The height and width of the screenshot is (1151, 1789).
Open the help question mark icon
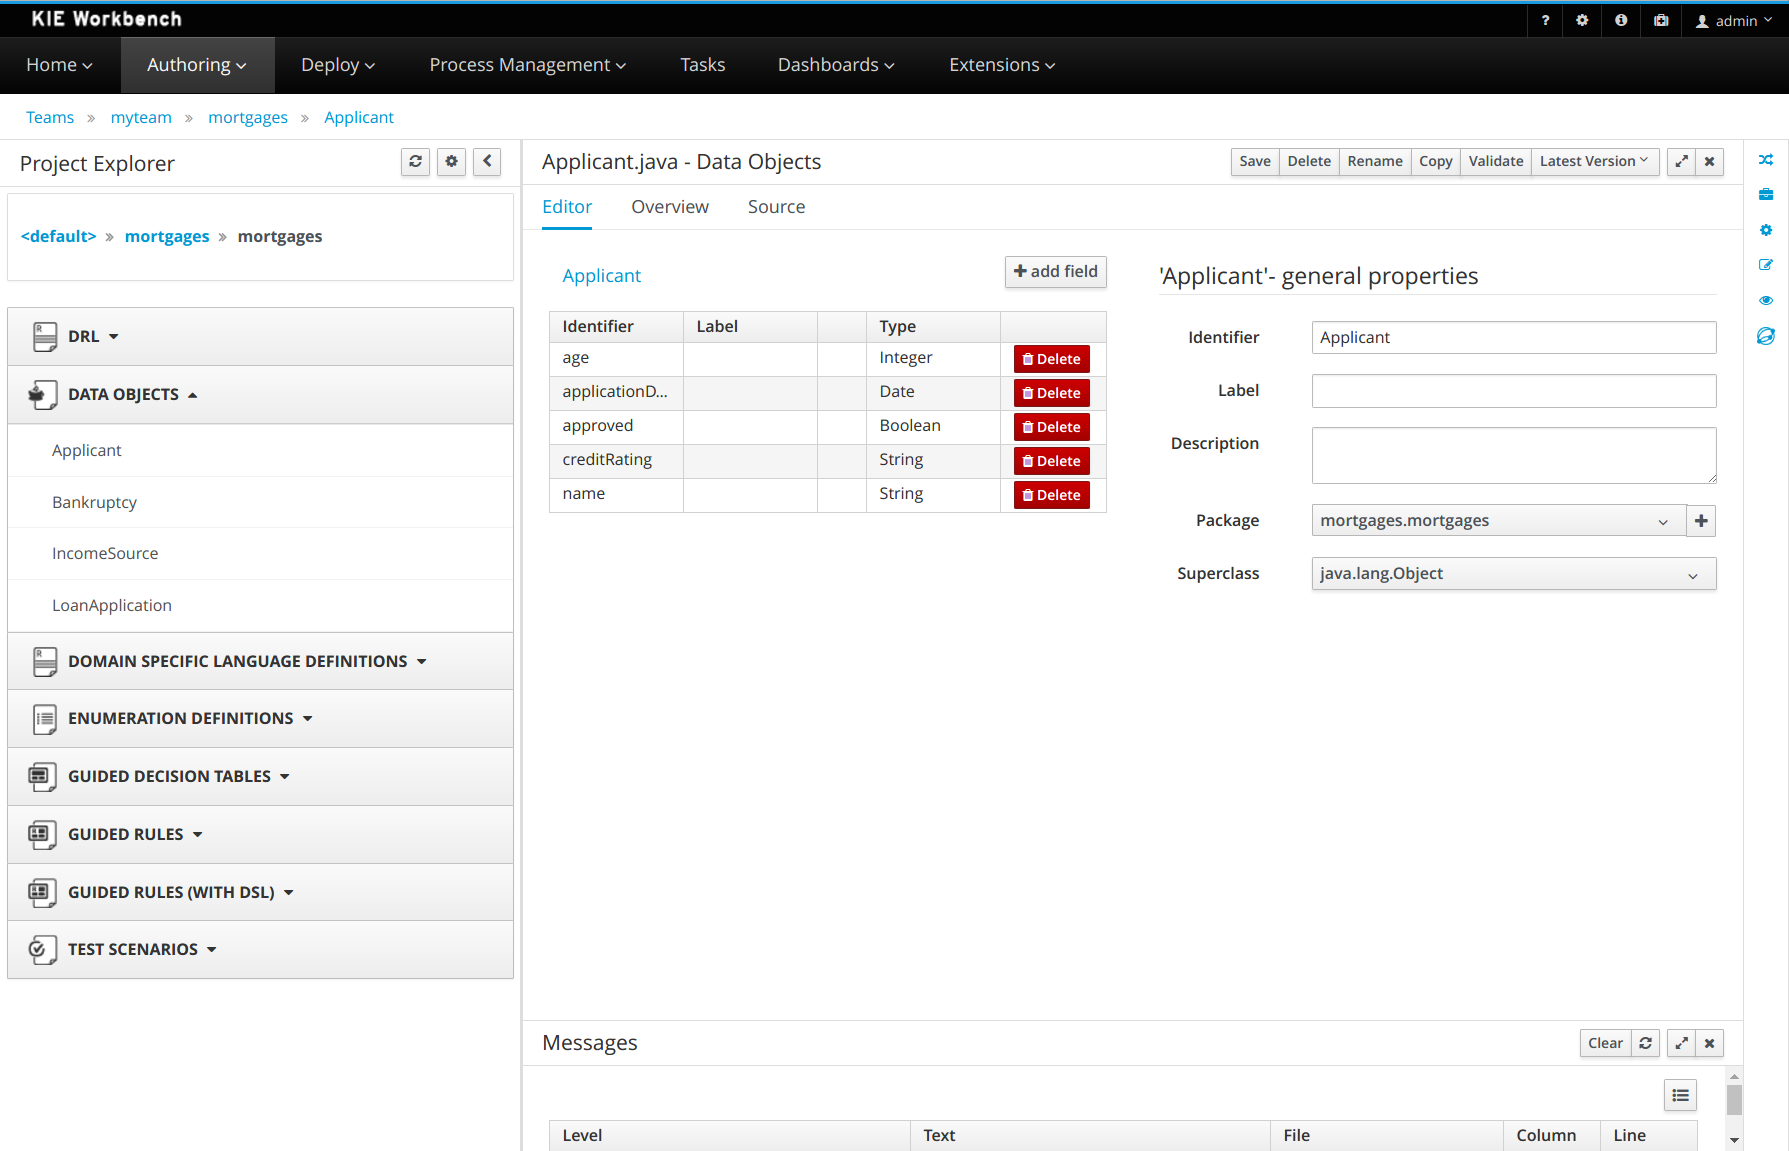click(1545, 20)
